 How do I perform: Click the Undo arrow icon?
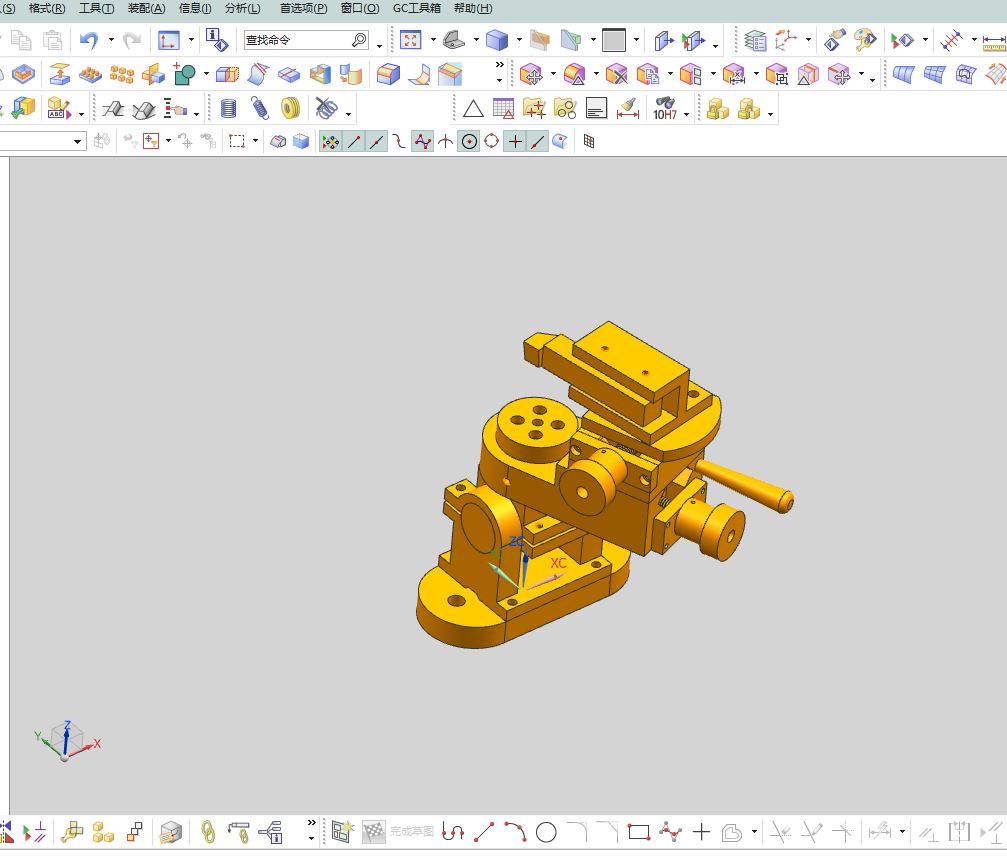pyautogui.click(x=89, y=40)
